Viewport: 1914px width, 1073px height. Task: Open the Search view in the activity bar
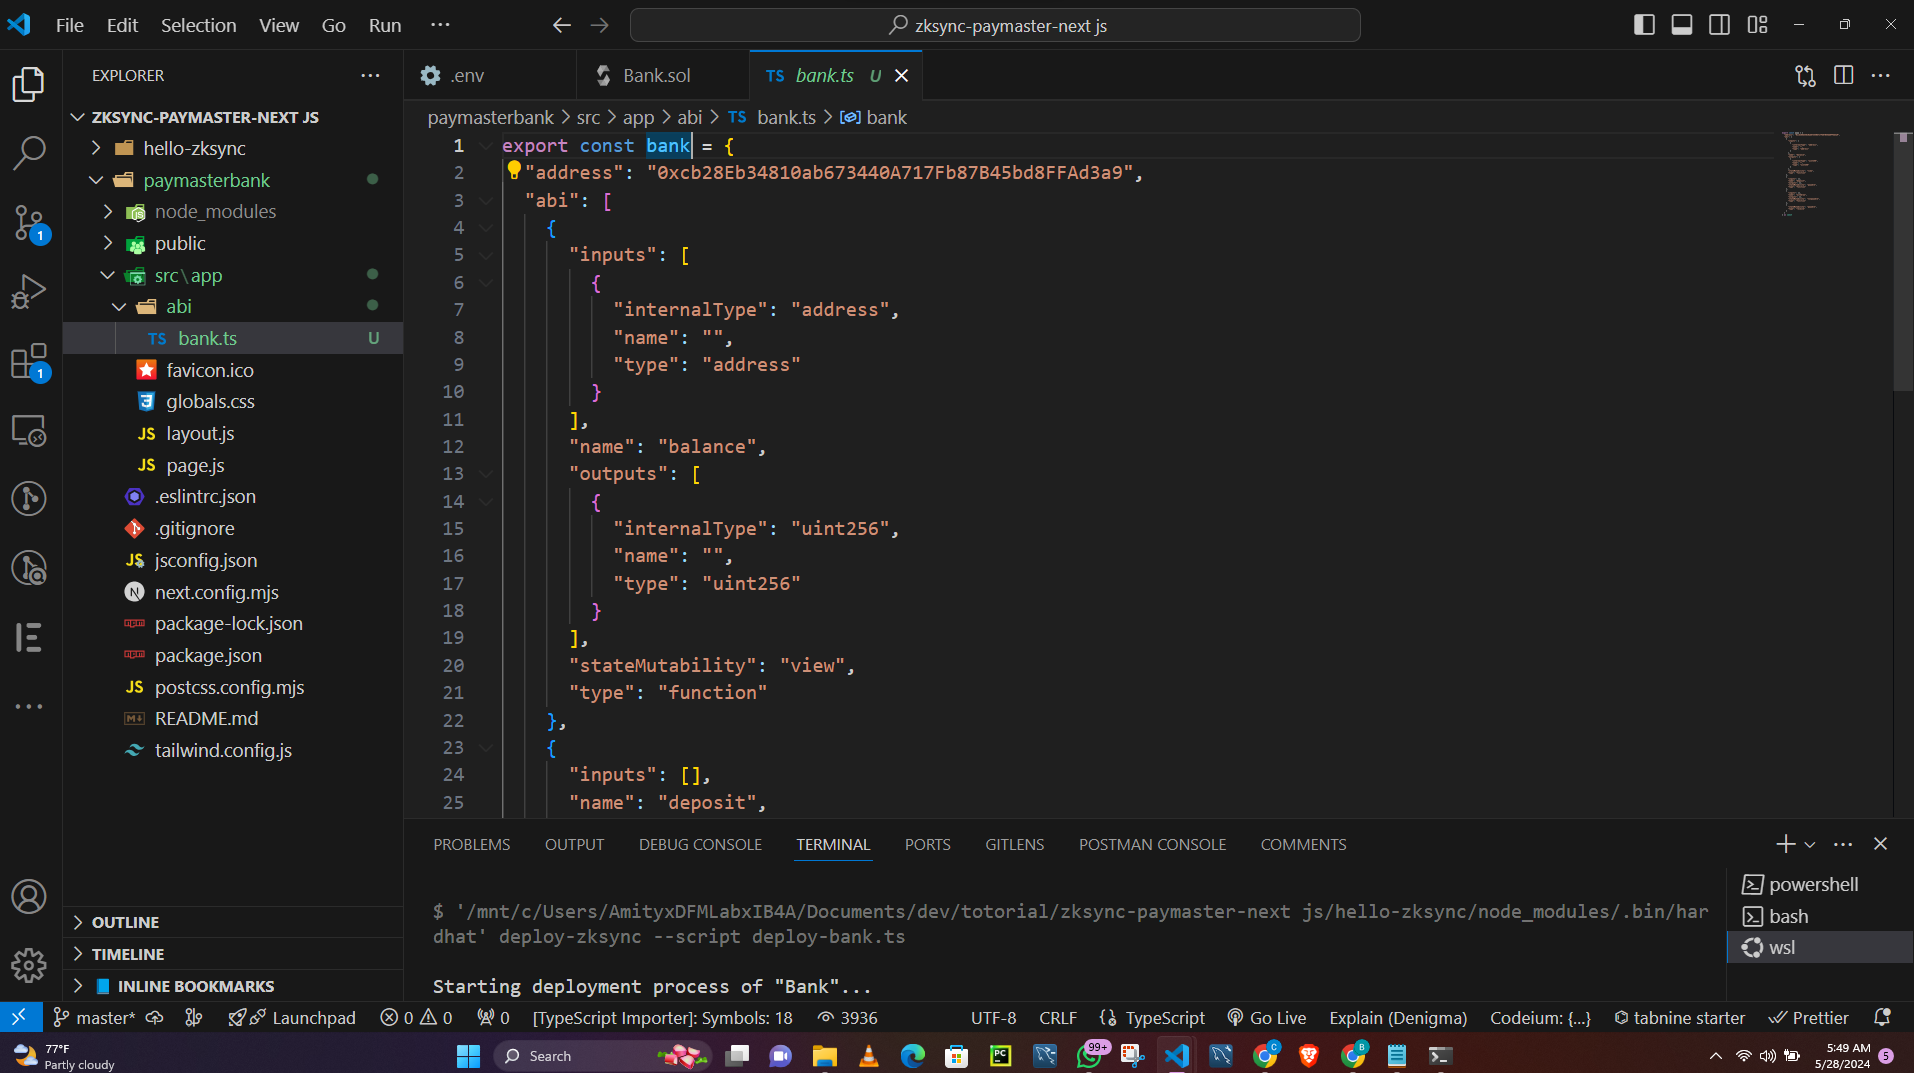[28, 152]
